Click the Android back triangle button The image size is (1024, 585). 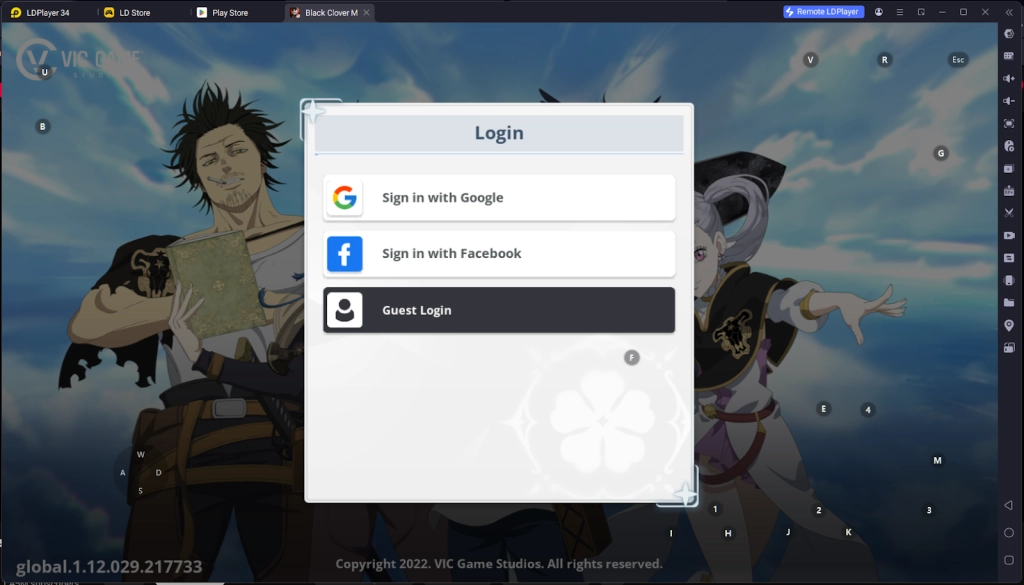coord(1009,505)
